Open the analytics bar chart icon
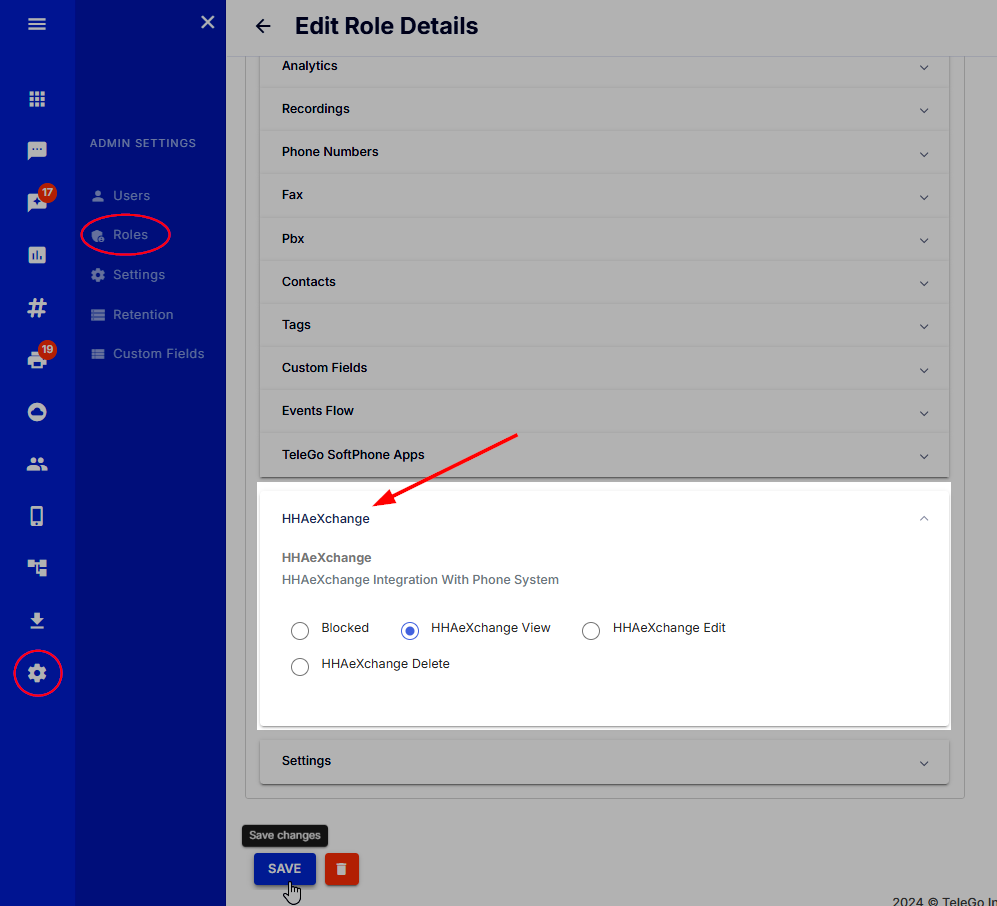997x906 pixels. (x=37, y=255)
